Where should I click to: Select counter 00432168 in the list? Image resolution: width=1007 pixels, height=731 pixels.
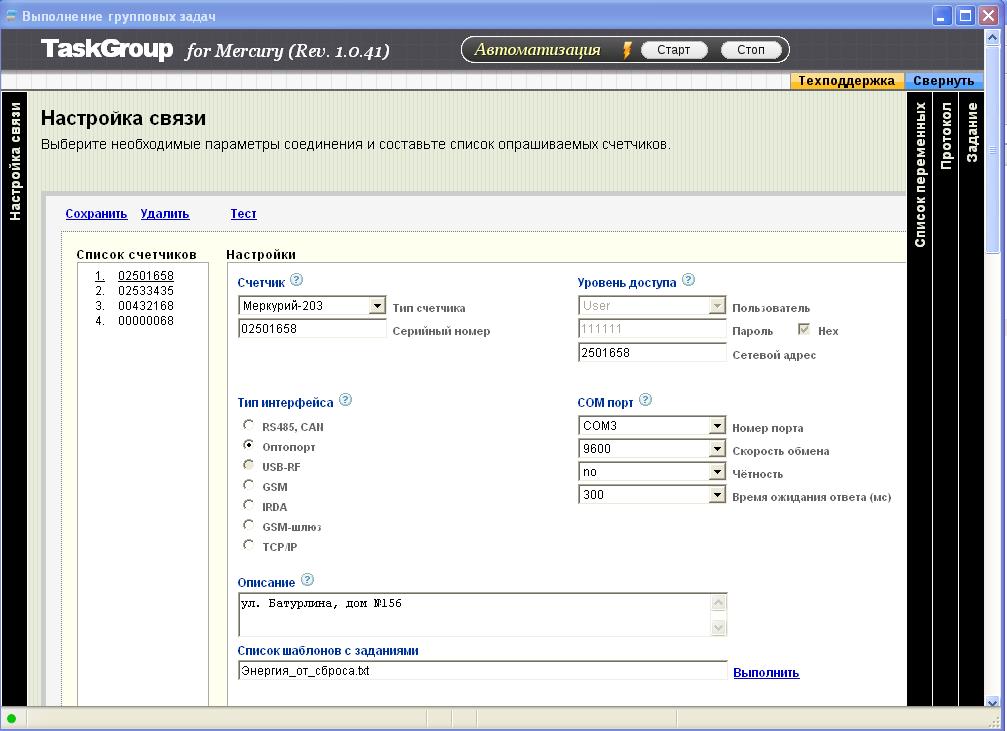(146, 306)
